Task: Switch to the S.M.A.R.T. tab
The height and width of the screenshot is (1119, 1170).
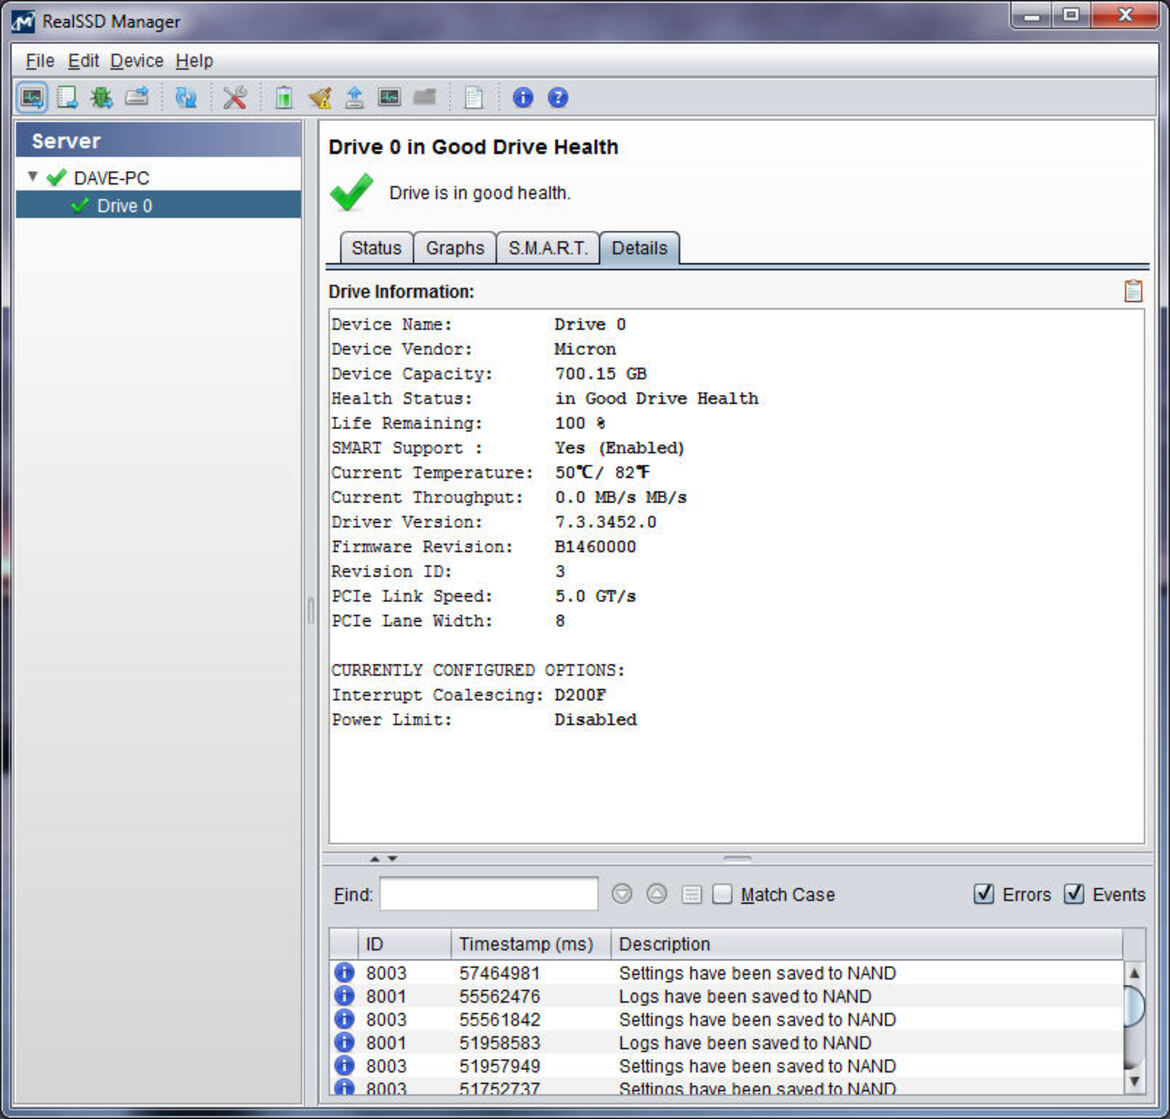Action: pos(548,248)
